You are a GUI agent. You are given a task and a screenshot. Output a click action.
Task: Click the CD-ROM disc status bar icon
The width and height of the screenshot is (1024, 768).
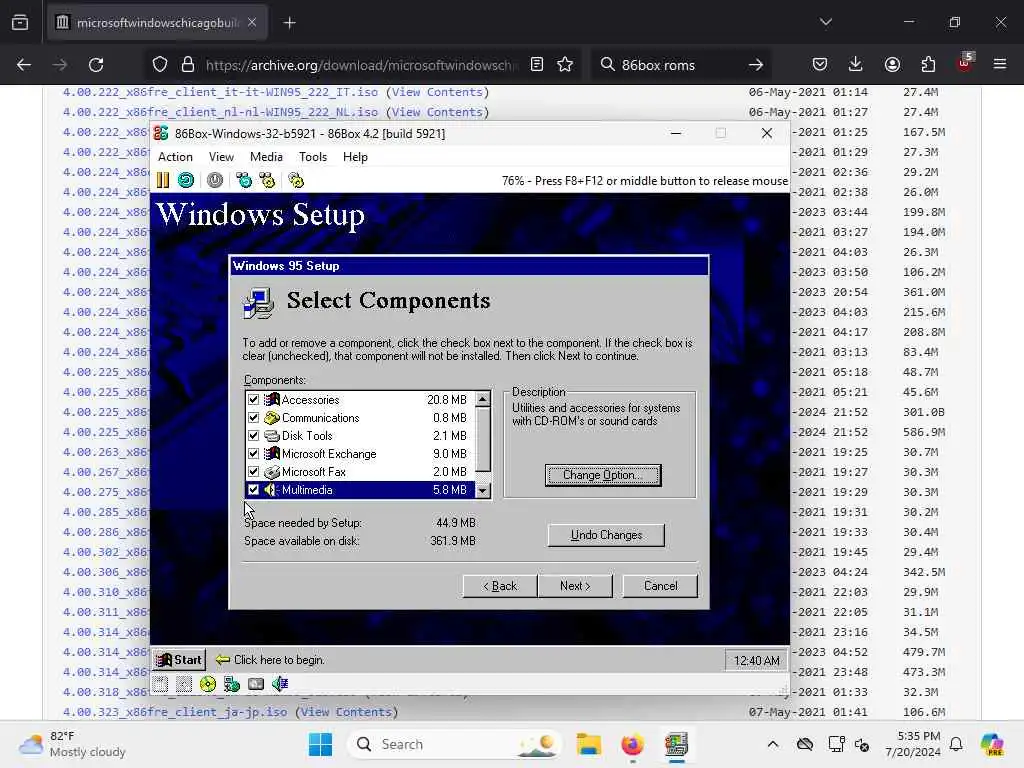(x=208, y=684)
